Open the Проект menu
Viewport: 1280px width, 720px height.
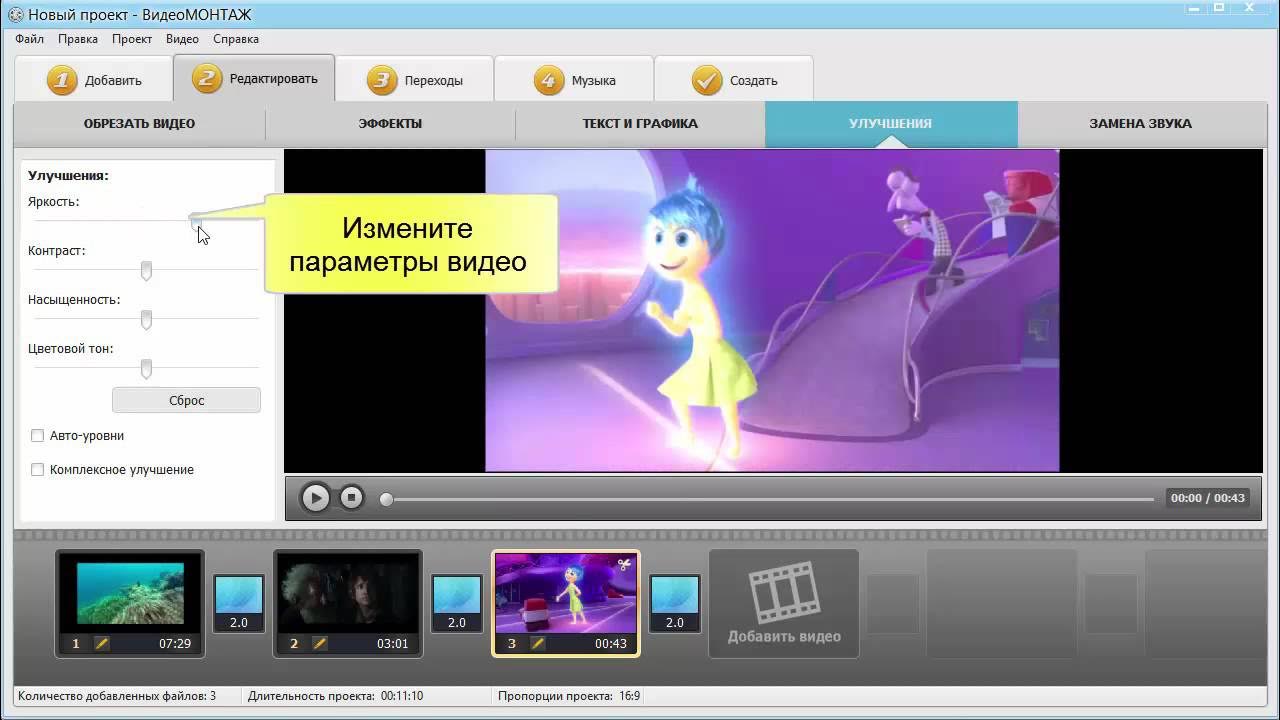click(132, 39)
